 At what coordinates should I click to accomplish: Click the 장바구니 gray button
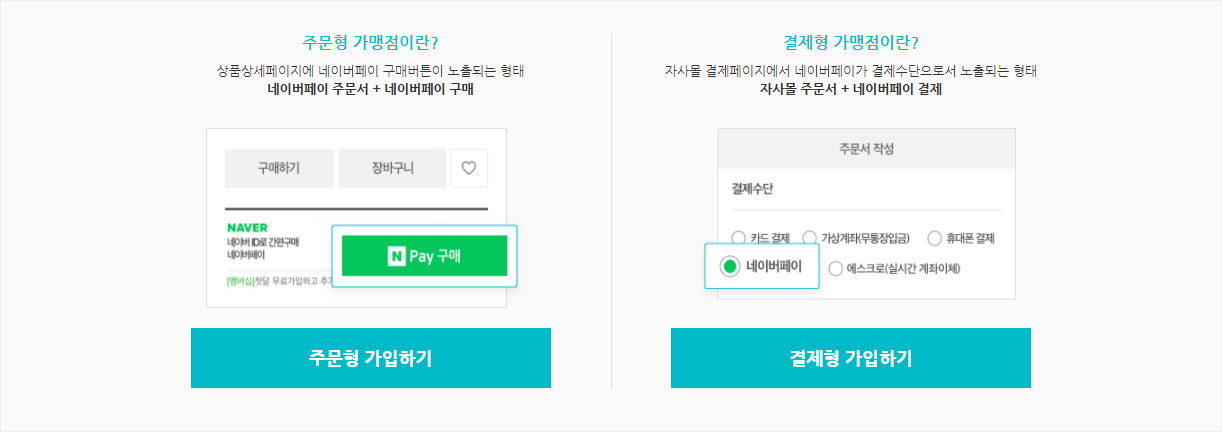[391, 168]
